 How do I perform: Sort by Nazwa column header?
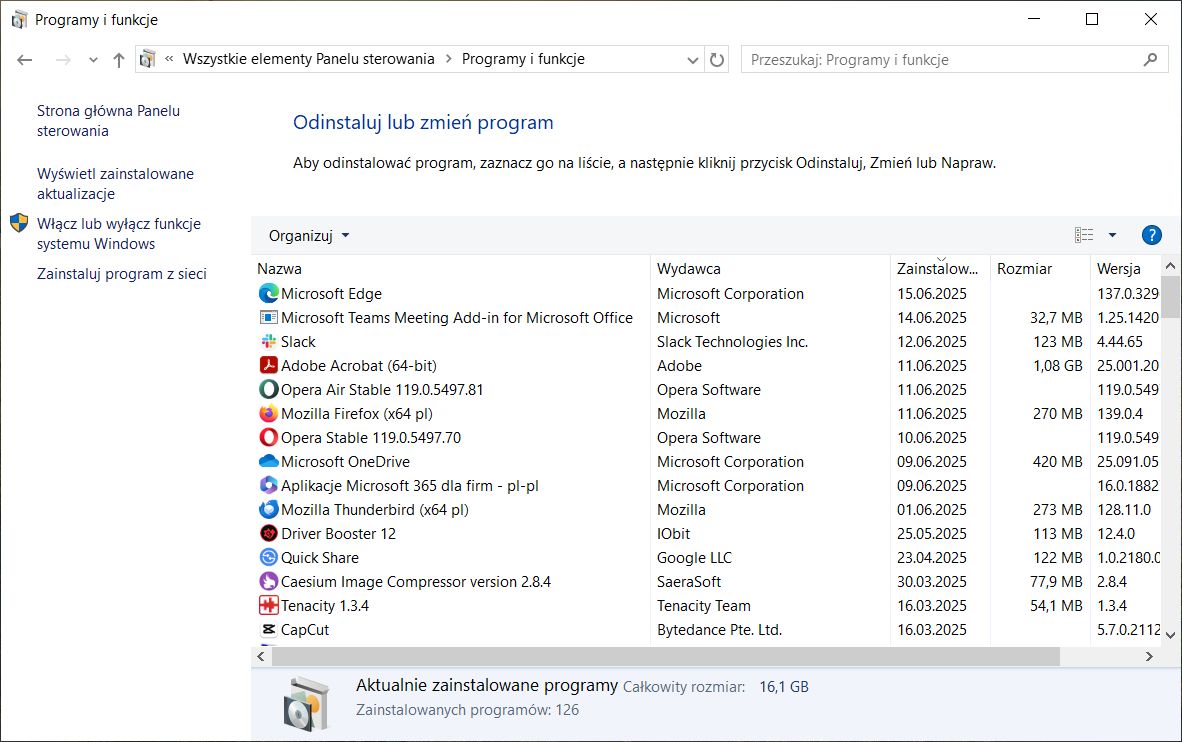451,268
